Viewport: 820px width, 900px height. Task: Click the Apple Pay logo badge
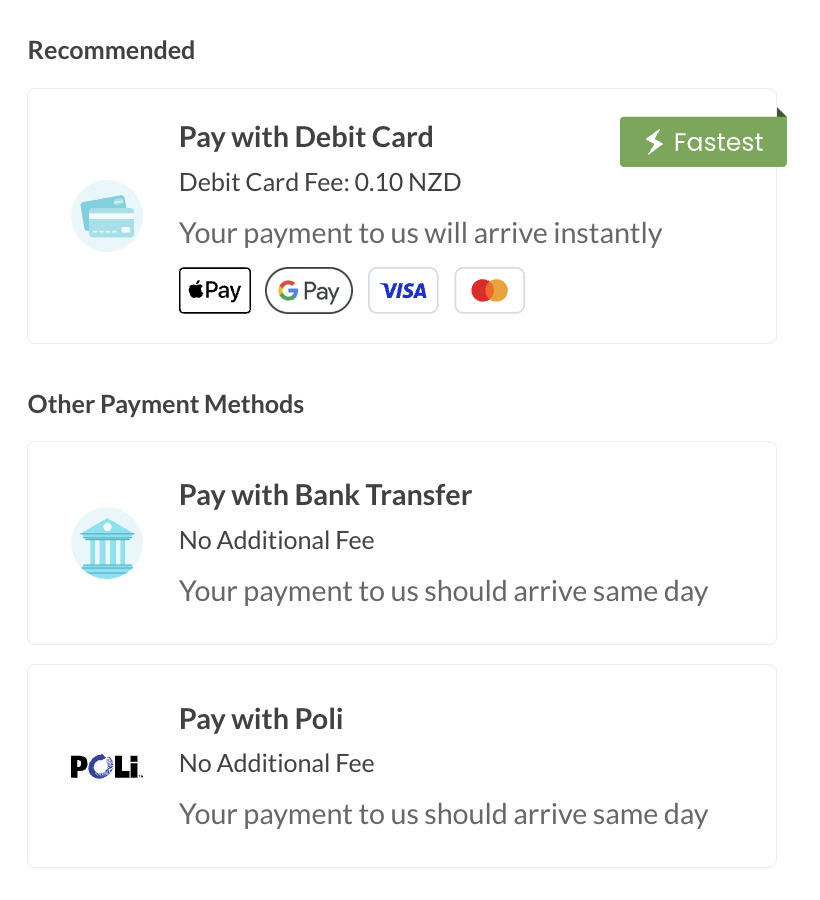click(x=215, y=290)
